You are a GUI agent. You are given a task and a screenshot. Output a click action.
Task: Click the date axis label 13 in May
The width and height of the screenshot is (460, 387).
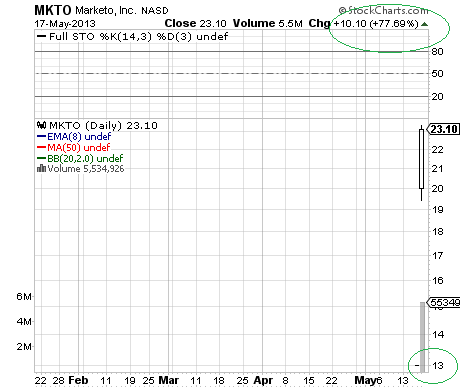[x=403, y=380]
